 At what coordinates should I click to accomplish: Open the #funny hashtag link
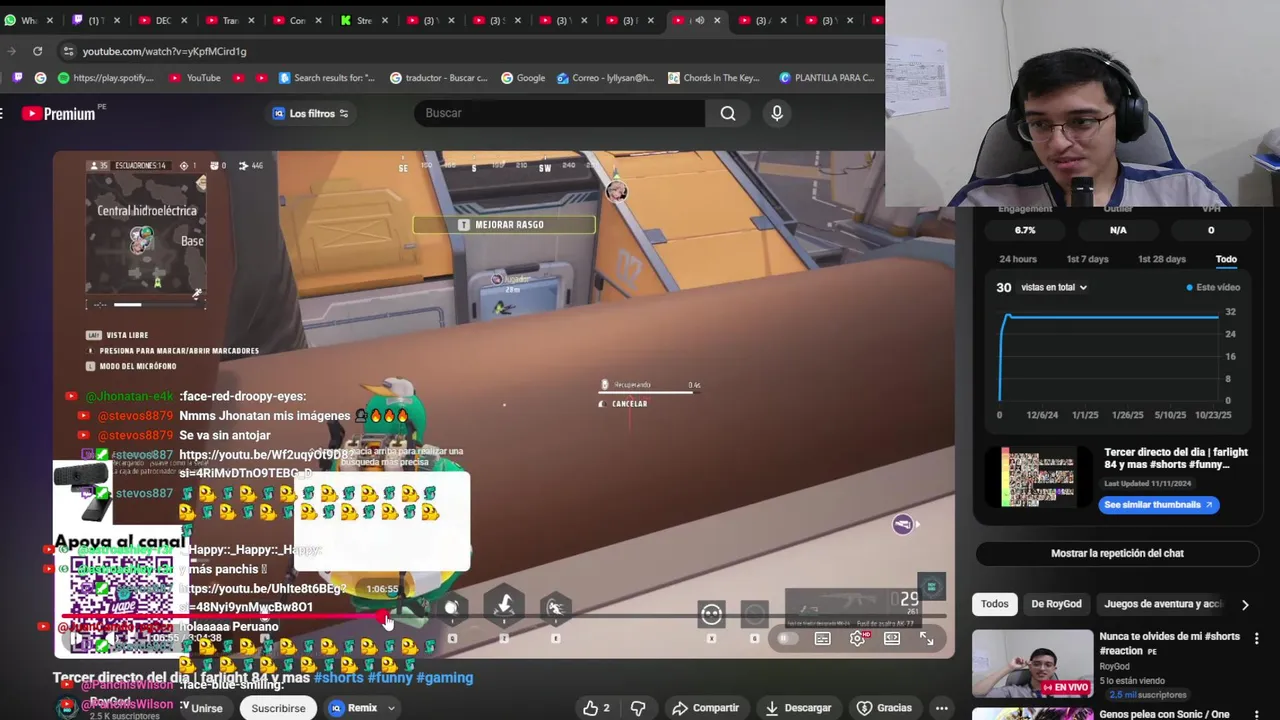point(390,678)
